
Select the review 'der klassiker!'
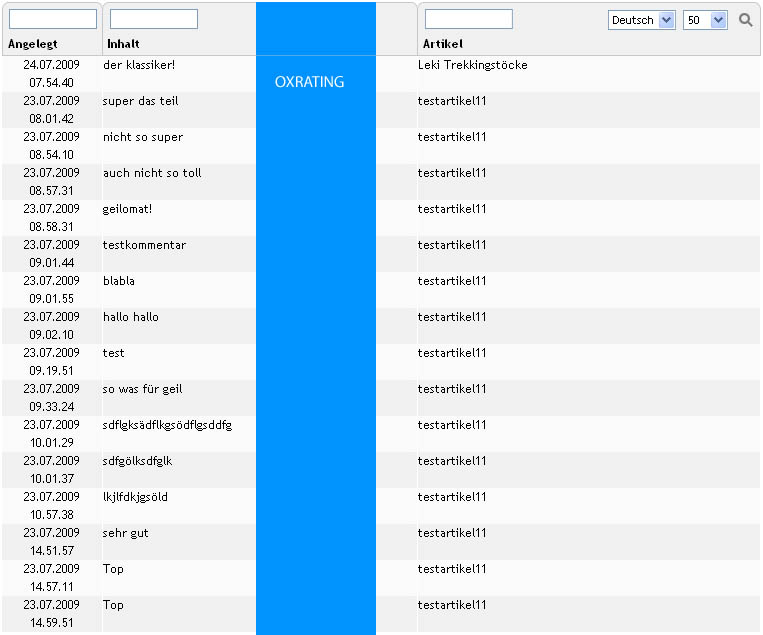(139, 65)
